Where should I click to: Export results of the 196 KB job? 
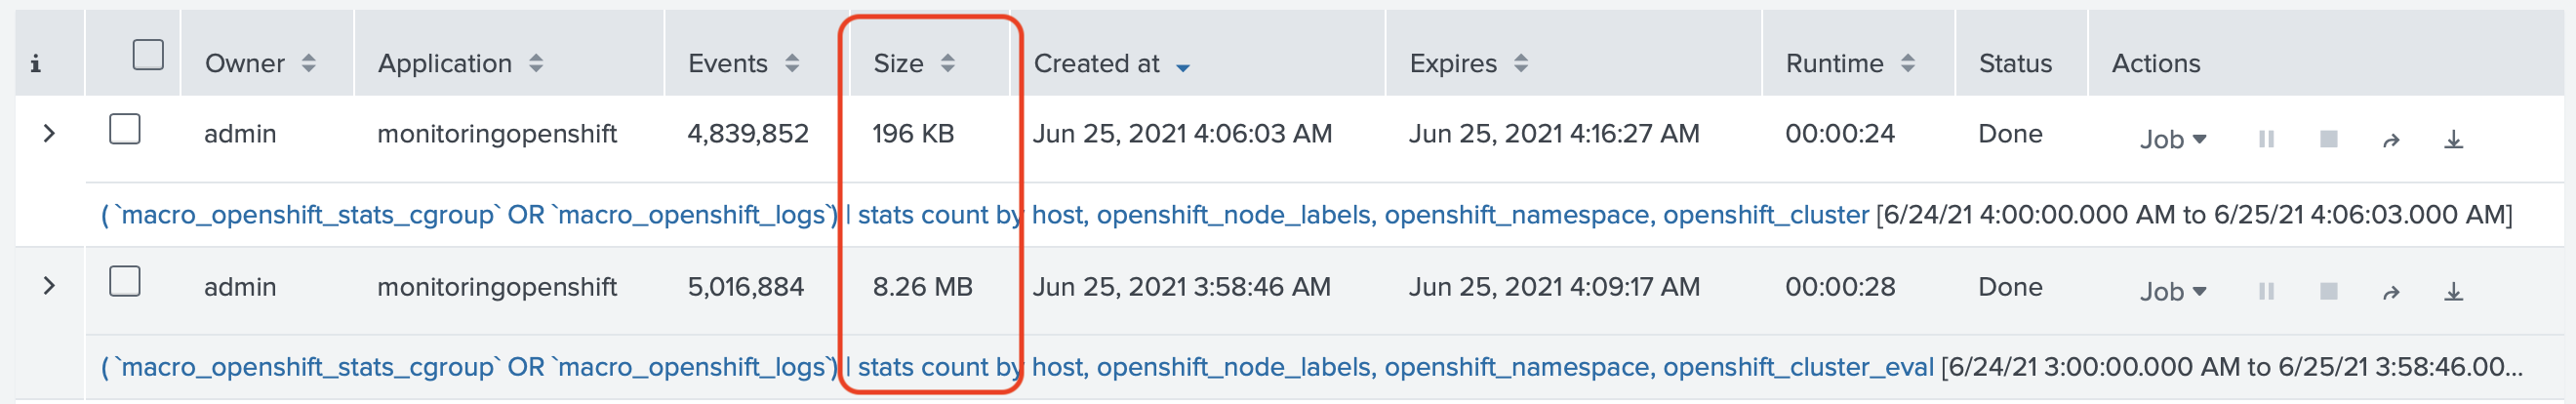(x=2454, y=140)
